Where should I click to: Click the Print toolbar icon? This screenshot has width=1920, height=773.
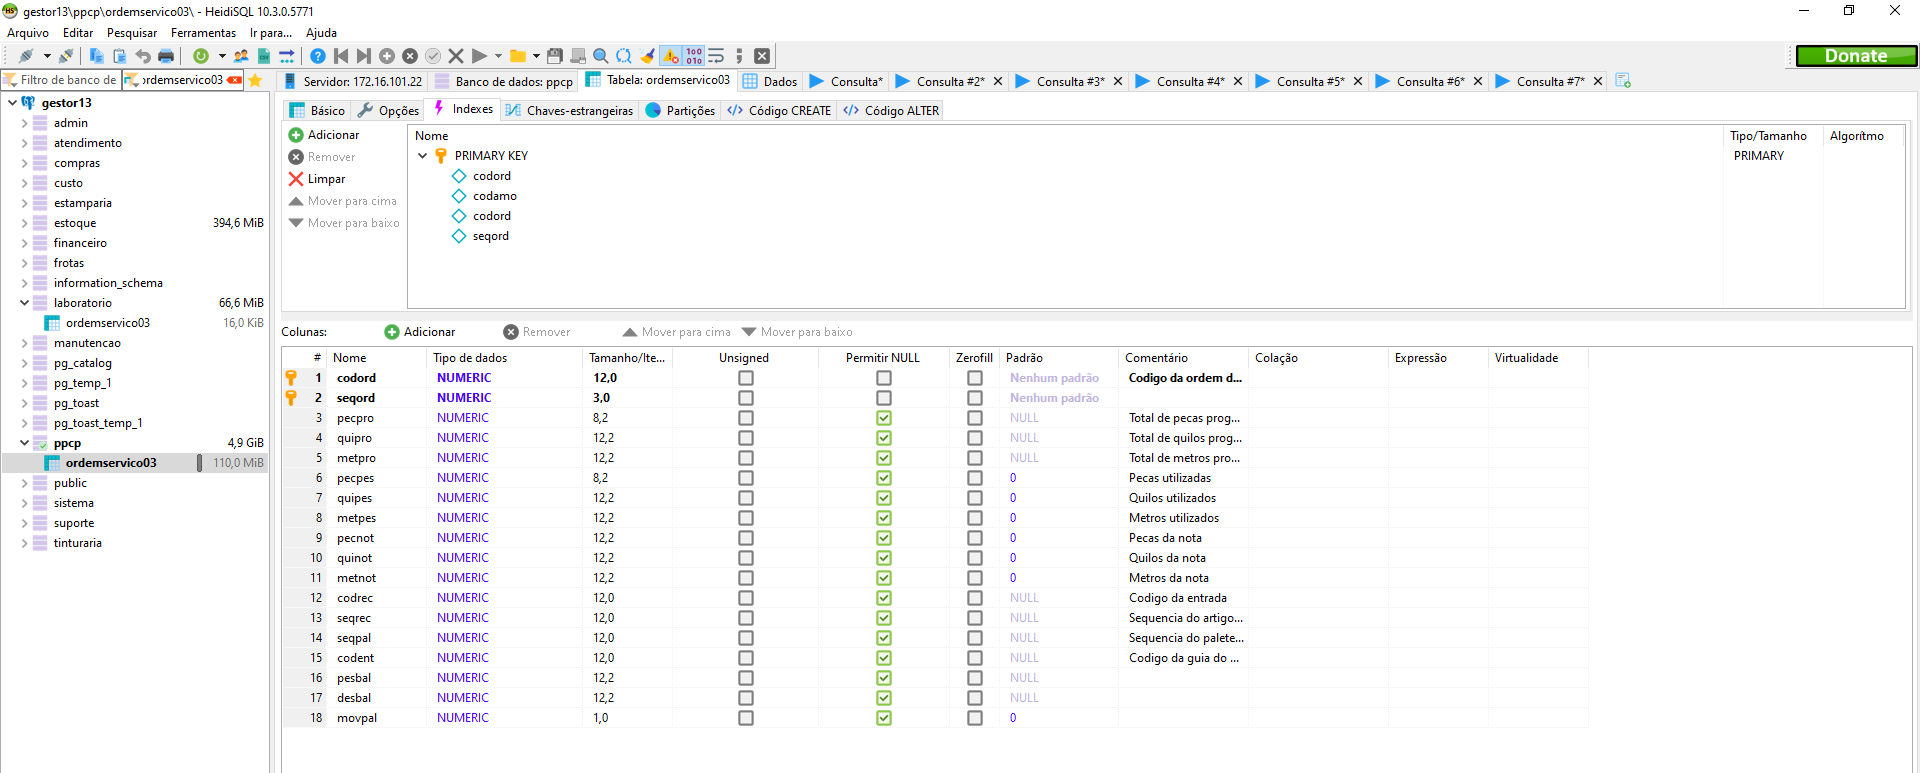166,56
